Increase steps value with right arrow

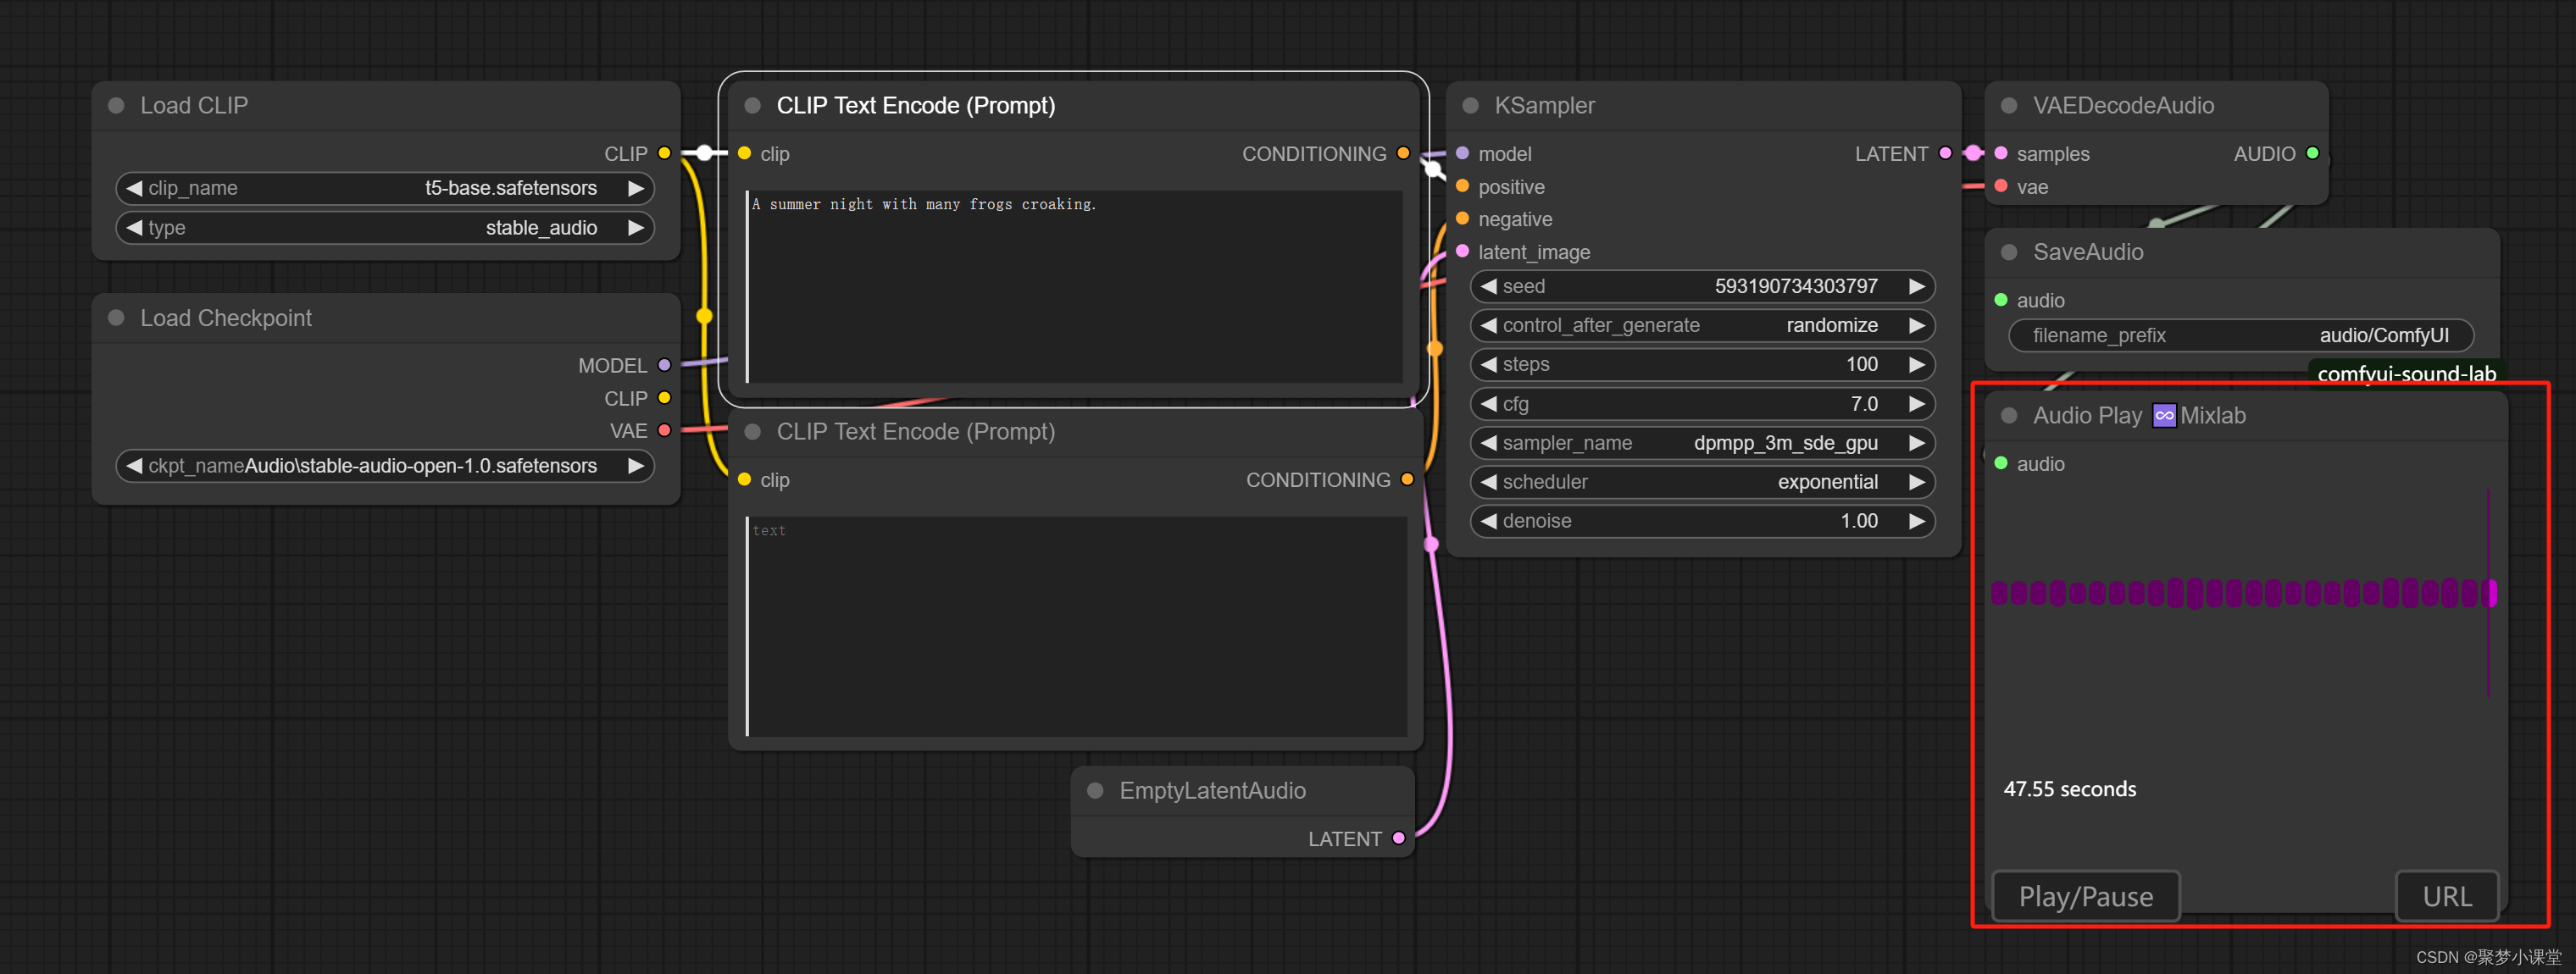1916,365
